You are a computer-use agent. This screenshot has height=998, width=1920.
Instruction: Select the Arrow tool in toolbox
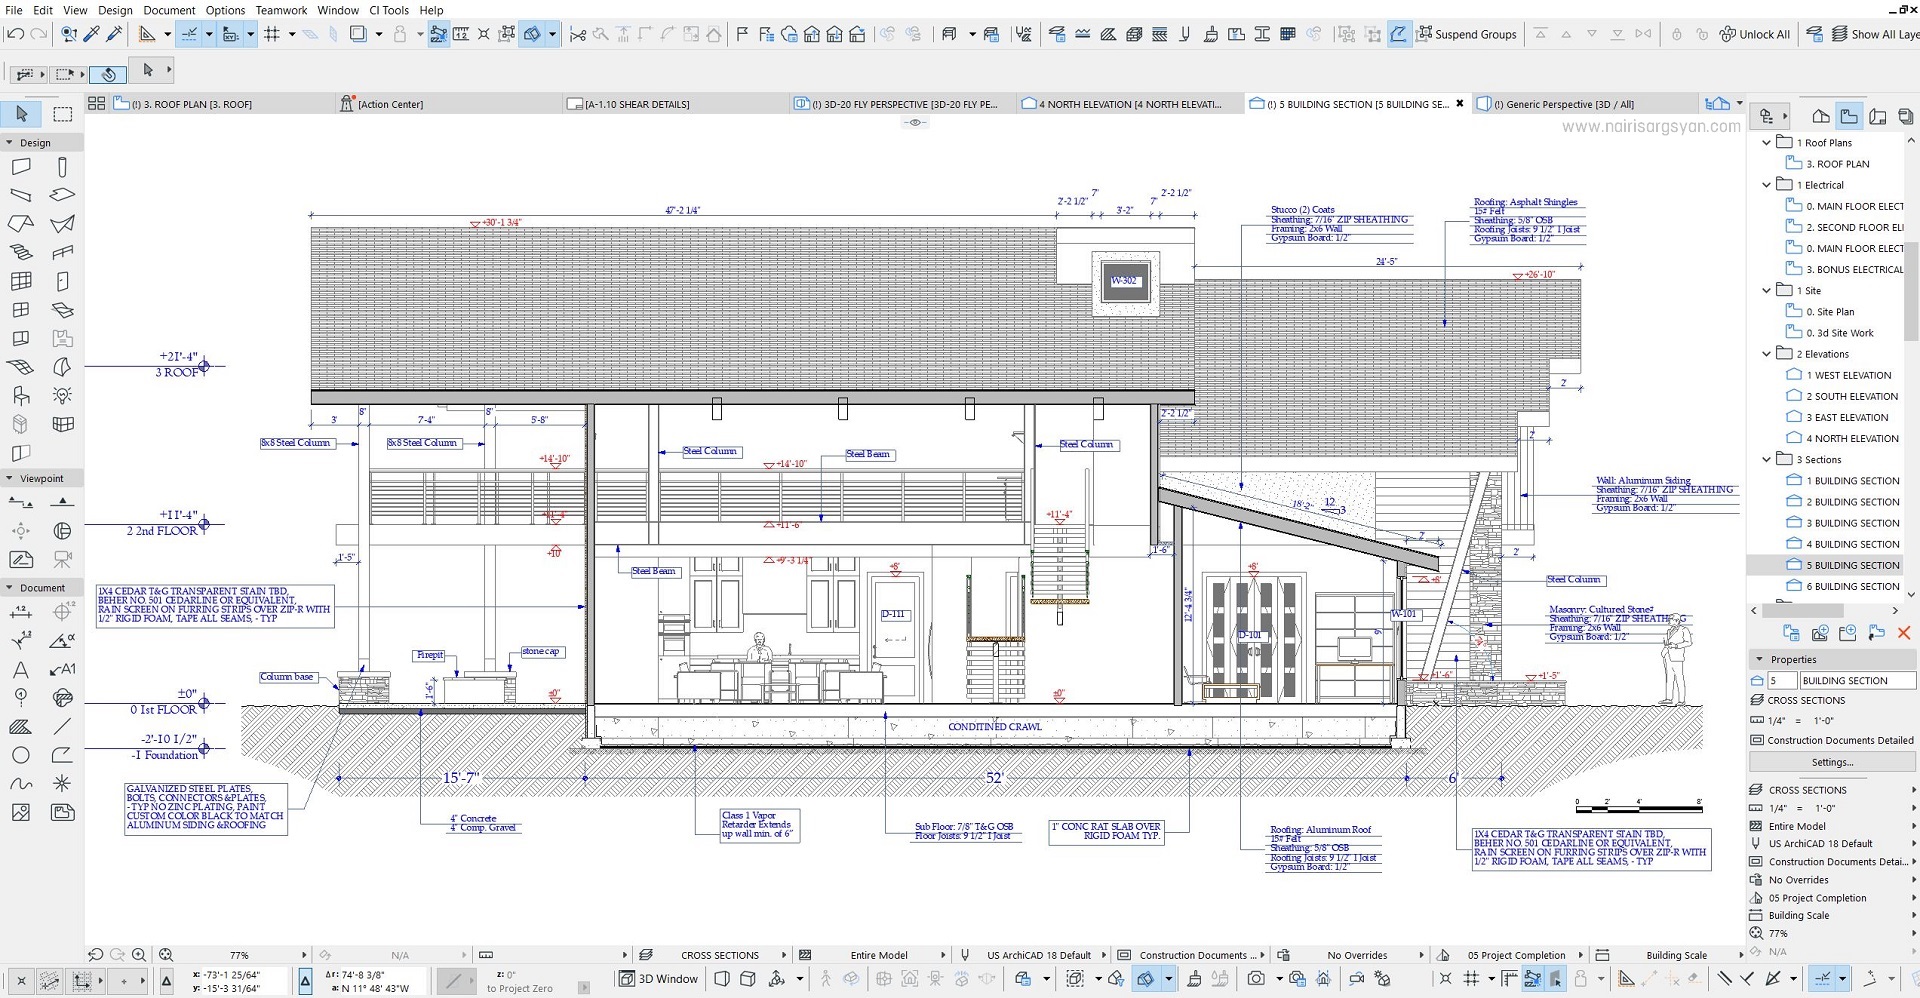21,114
